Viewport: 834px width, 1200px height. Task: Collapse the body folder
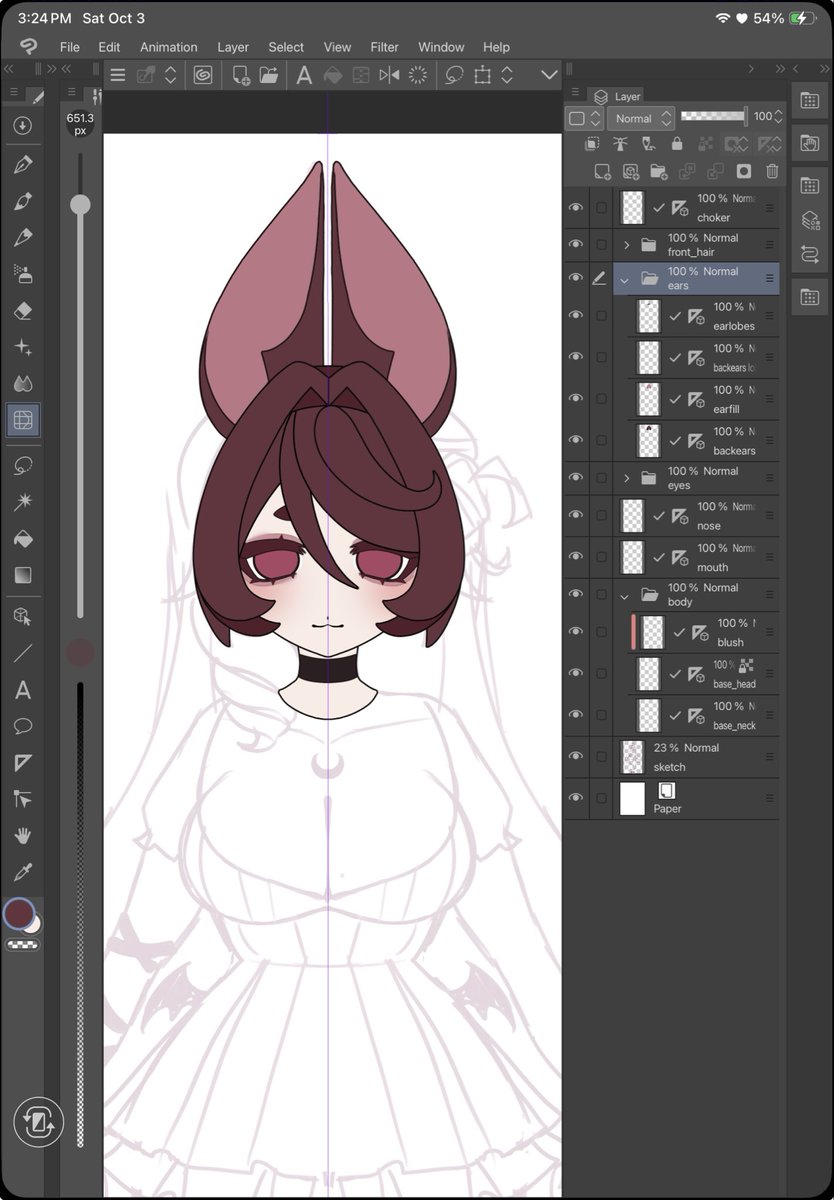click(x=625, y=595)
